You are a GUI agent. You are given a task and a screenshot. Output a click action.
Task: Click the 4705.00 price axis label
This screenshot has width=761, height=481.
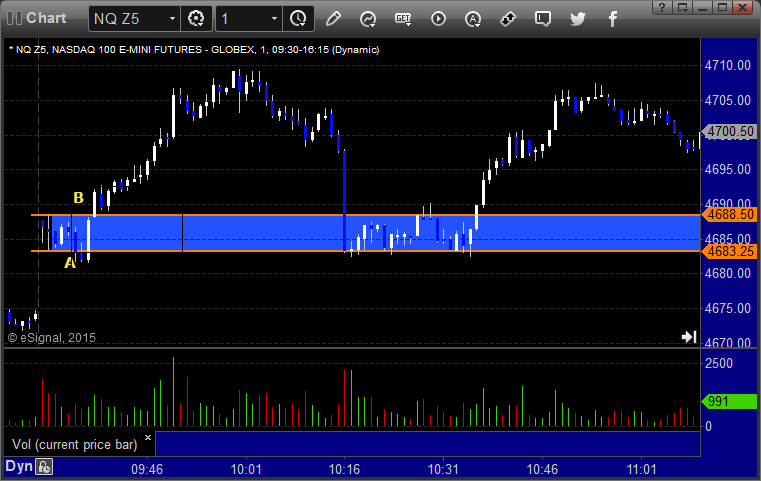[x=728, y=100]
